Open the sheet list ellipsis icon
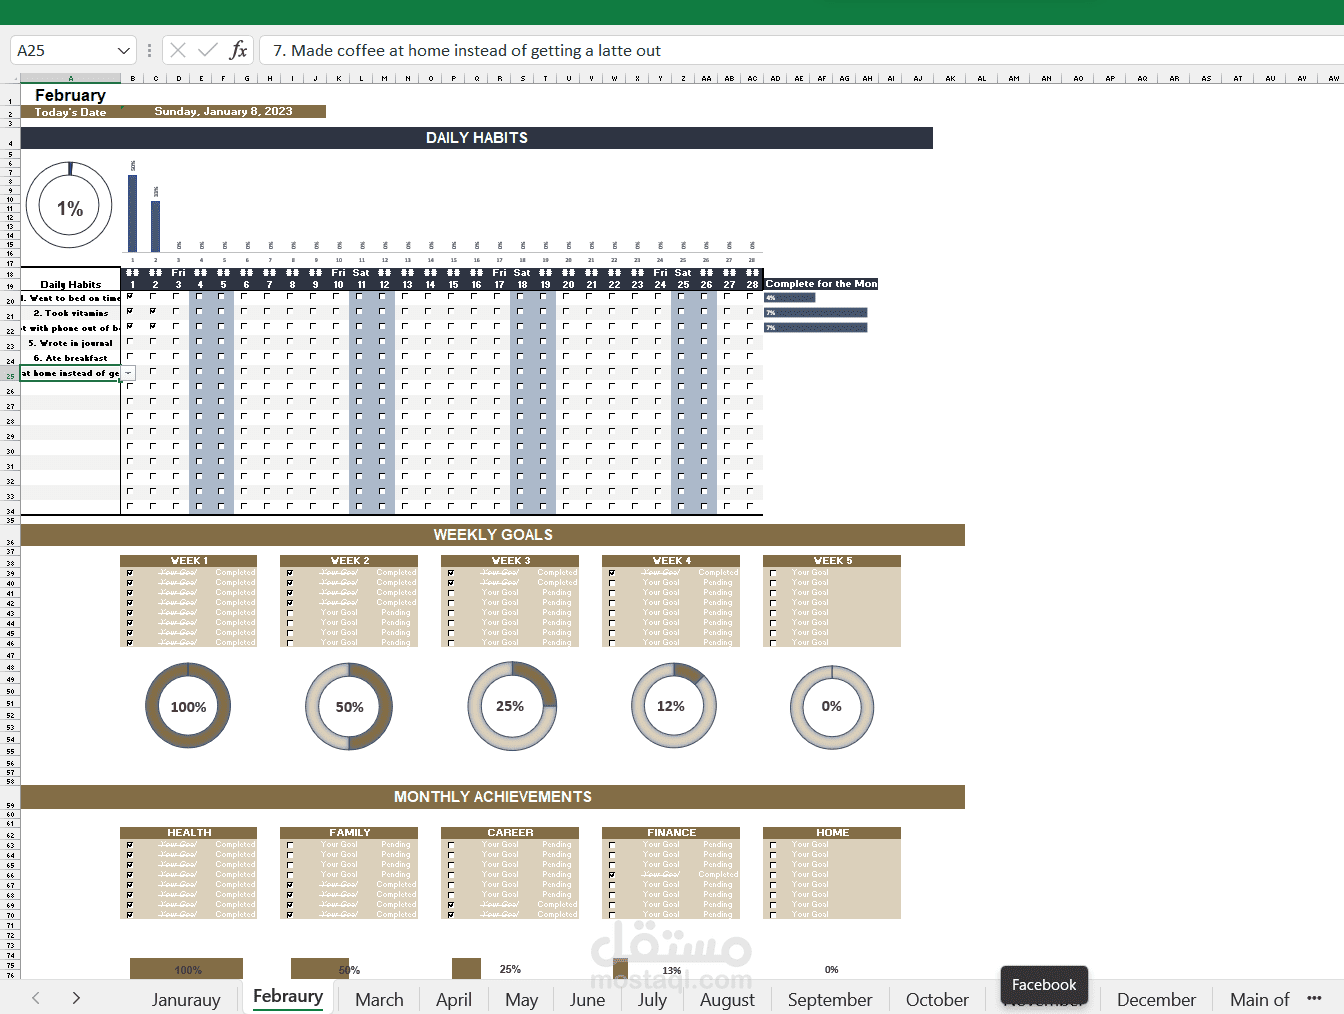Image resolution: width=1344 pixels, height=1014 pixels. click(x=1315, y=998)
